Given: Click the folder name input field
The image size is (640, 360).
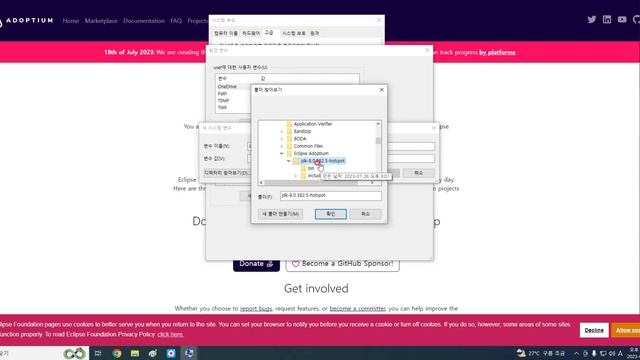Looking at the screenshot, I should (x=331, y=196).
